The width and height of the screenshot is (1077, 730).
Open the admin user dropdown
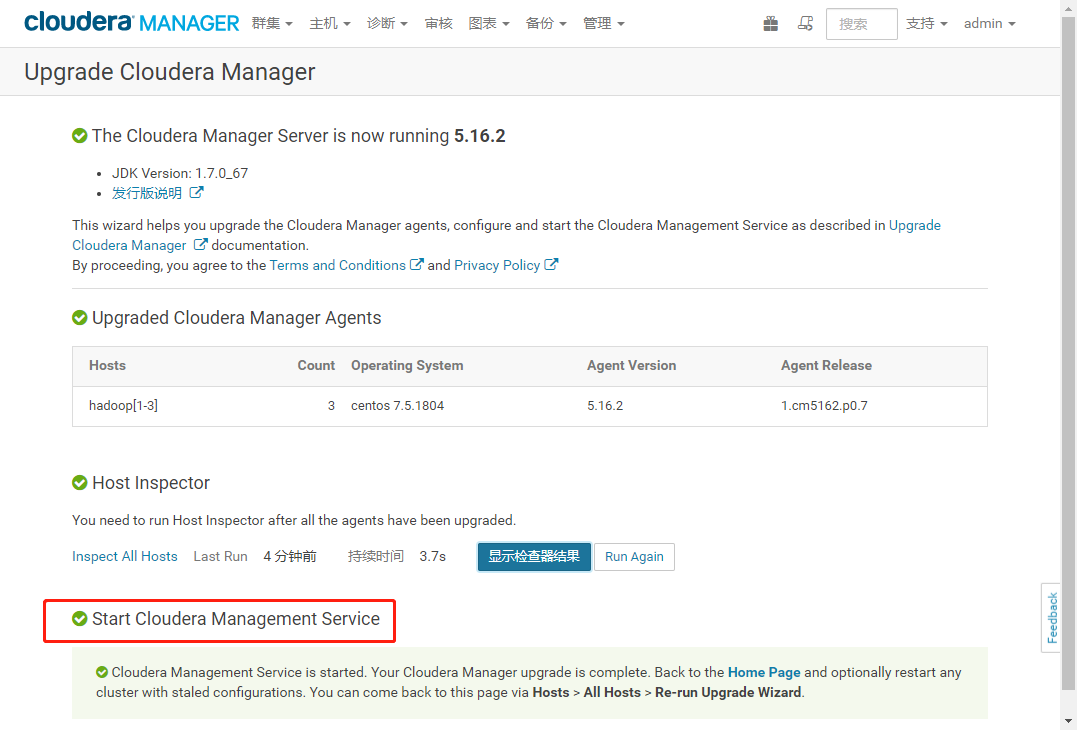990,23
